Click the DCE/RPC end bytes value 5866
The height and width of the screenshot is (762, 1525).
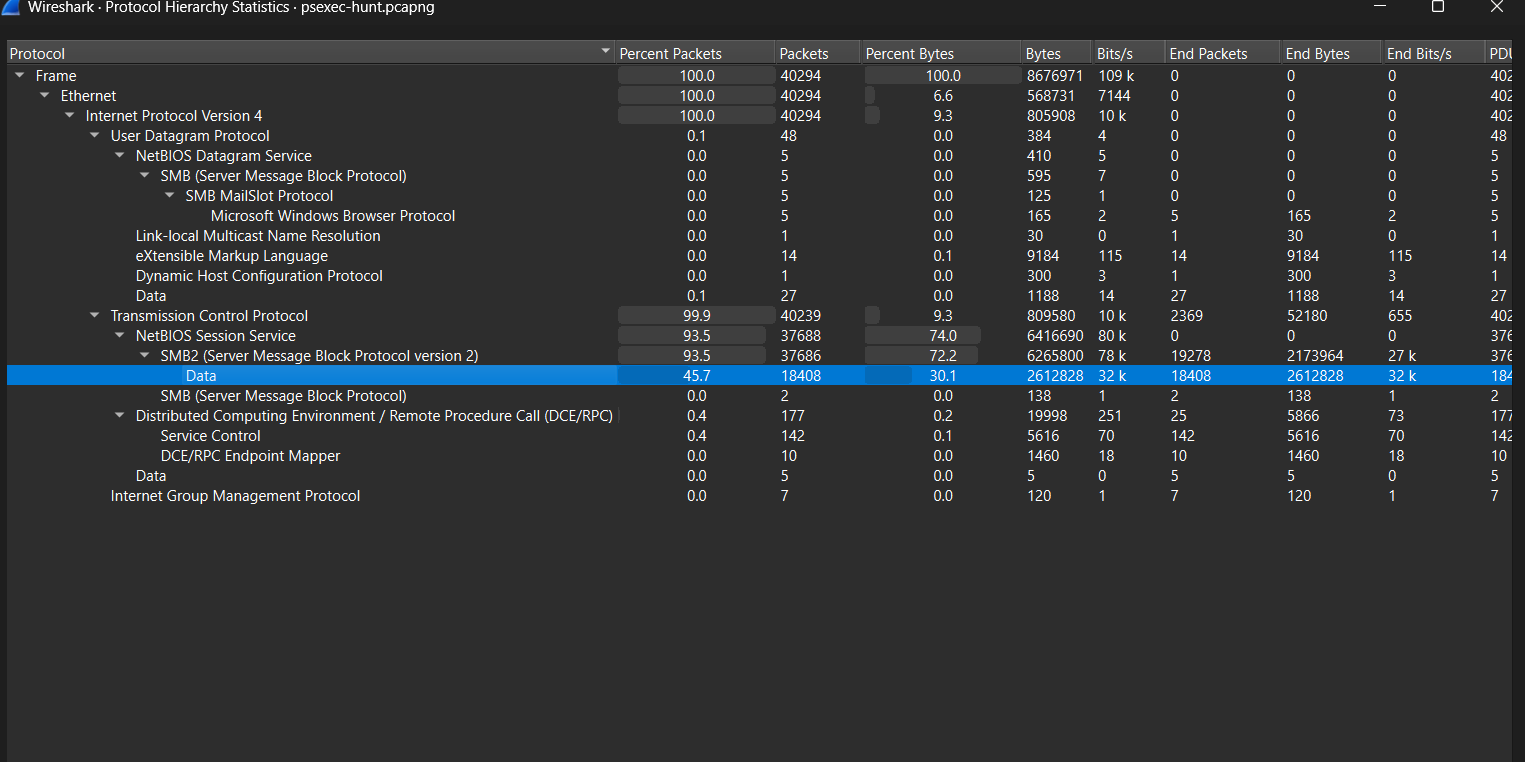[x=1302, y=416]
